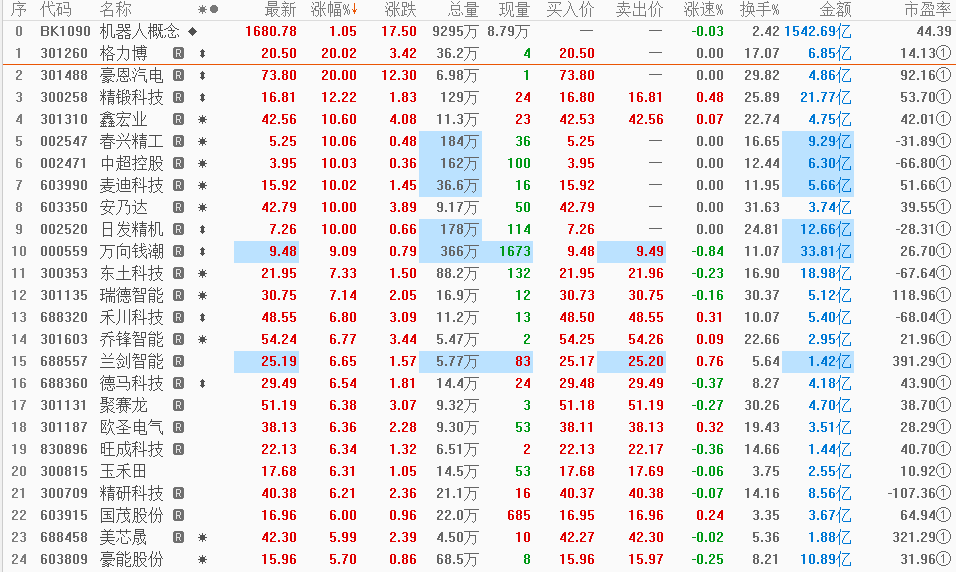Click the 现量 column header

[514, 9]
